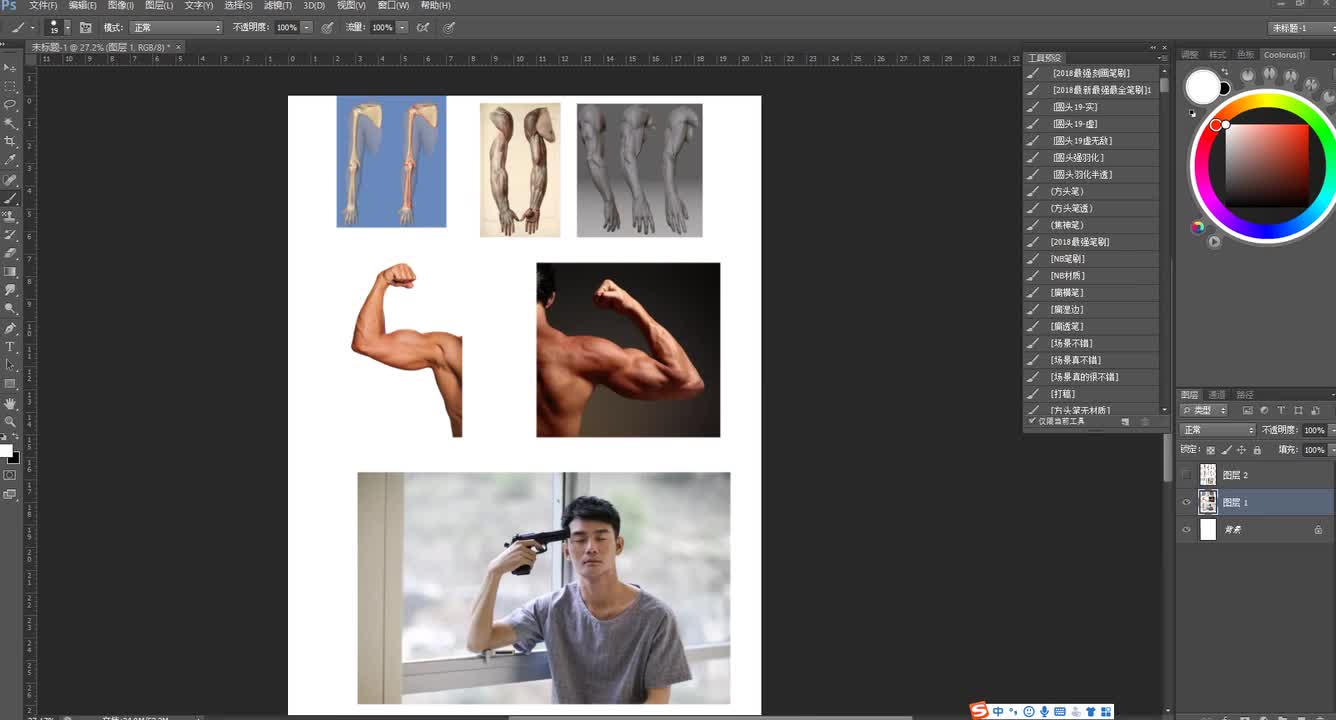Select the [NB笔刷] tool preset
This screenshot has height=720, width=1336.
[x=1094, y=259]
